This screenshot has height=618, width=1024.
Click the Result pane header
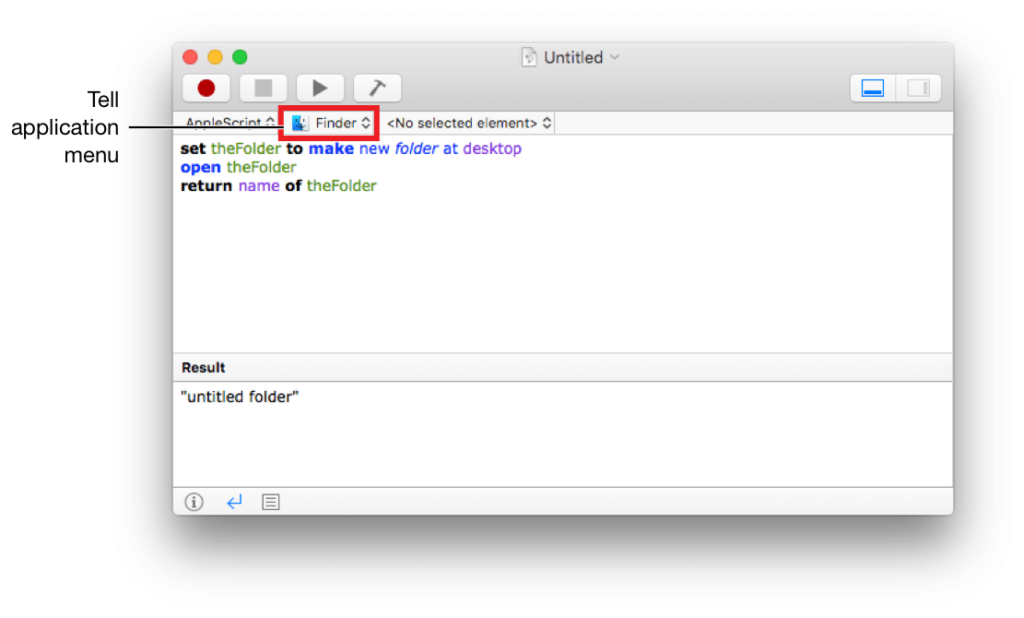pos(563,368)
